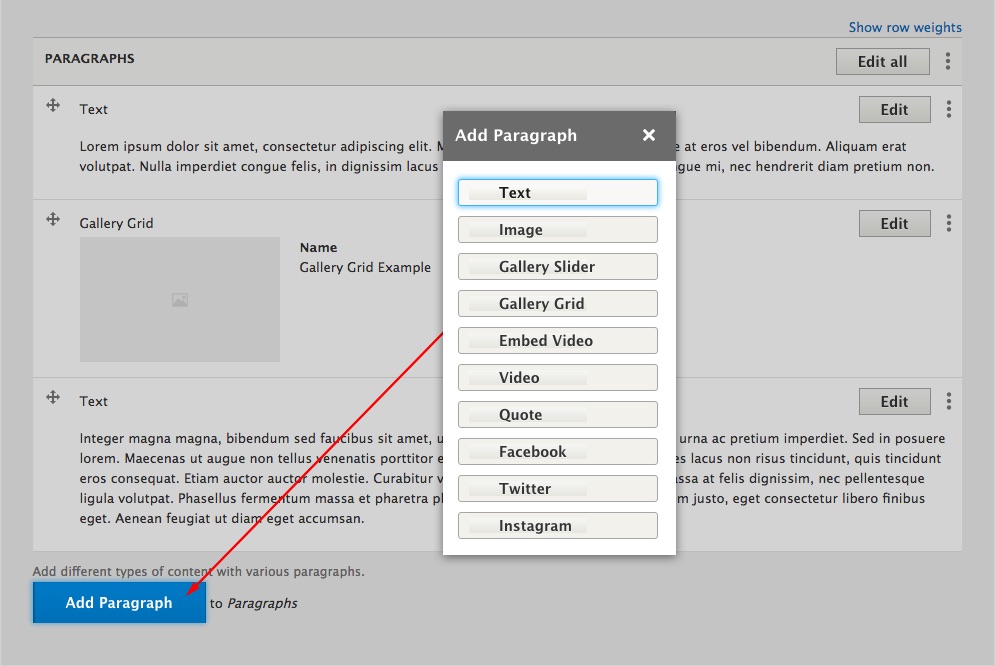Select Text paragraph type in dialog
Viewport: 995px width, 666px height.
click(558, 192)
